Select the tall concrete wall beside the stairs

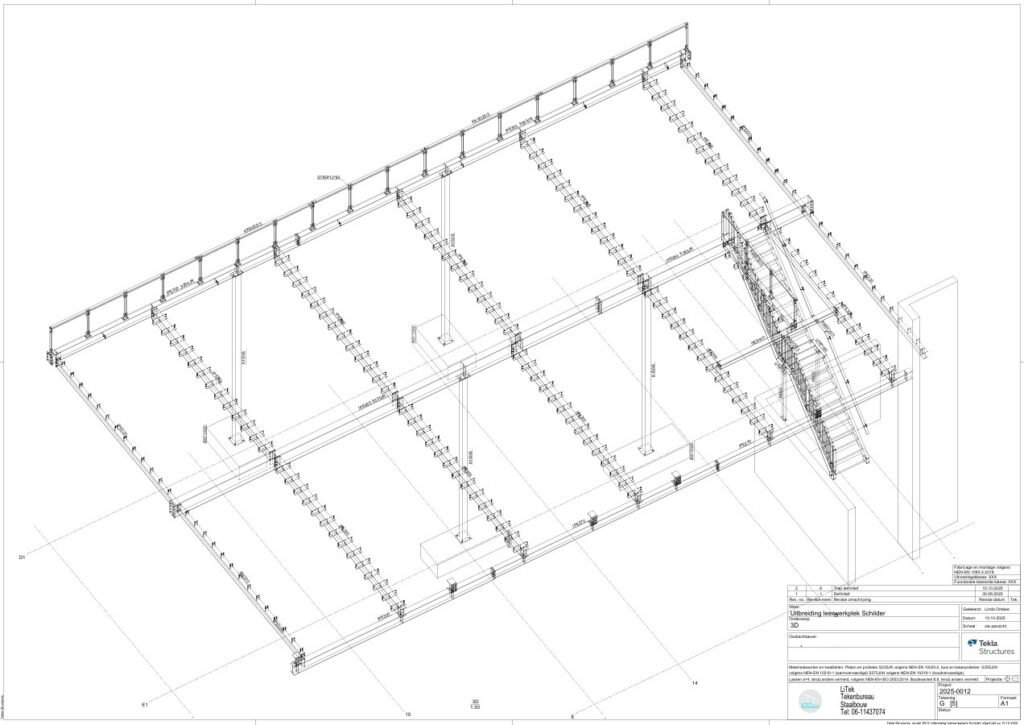913,420
